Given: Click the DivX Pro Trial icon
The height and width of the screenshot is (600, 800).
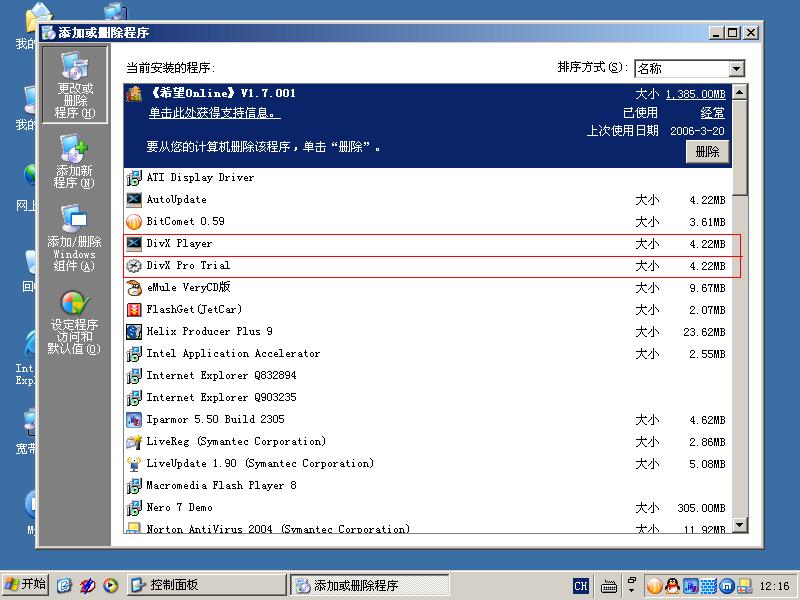Looking at the screenshot, I should [134, 265].
